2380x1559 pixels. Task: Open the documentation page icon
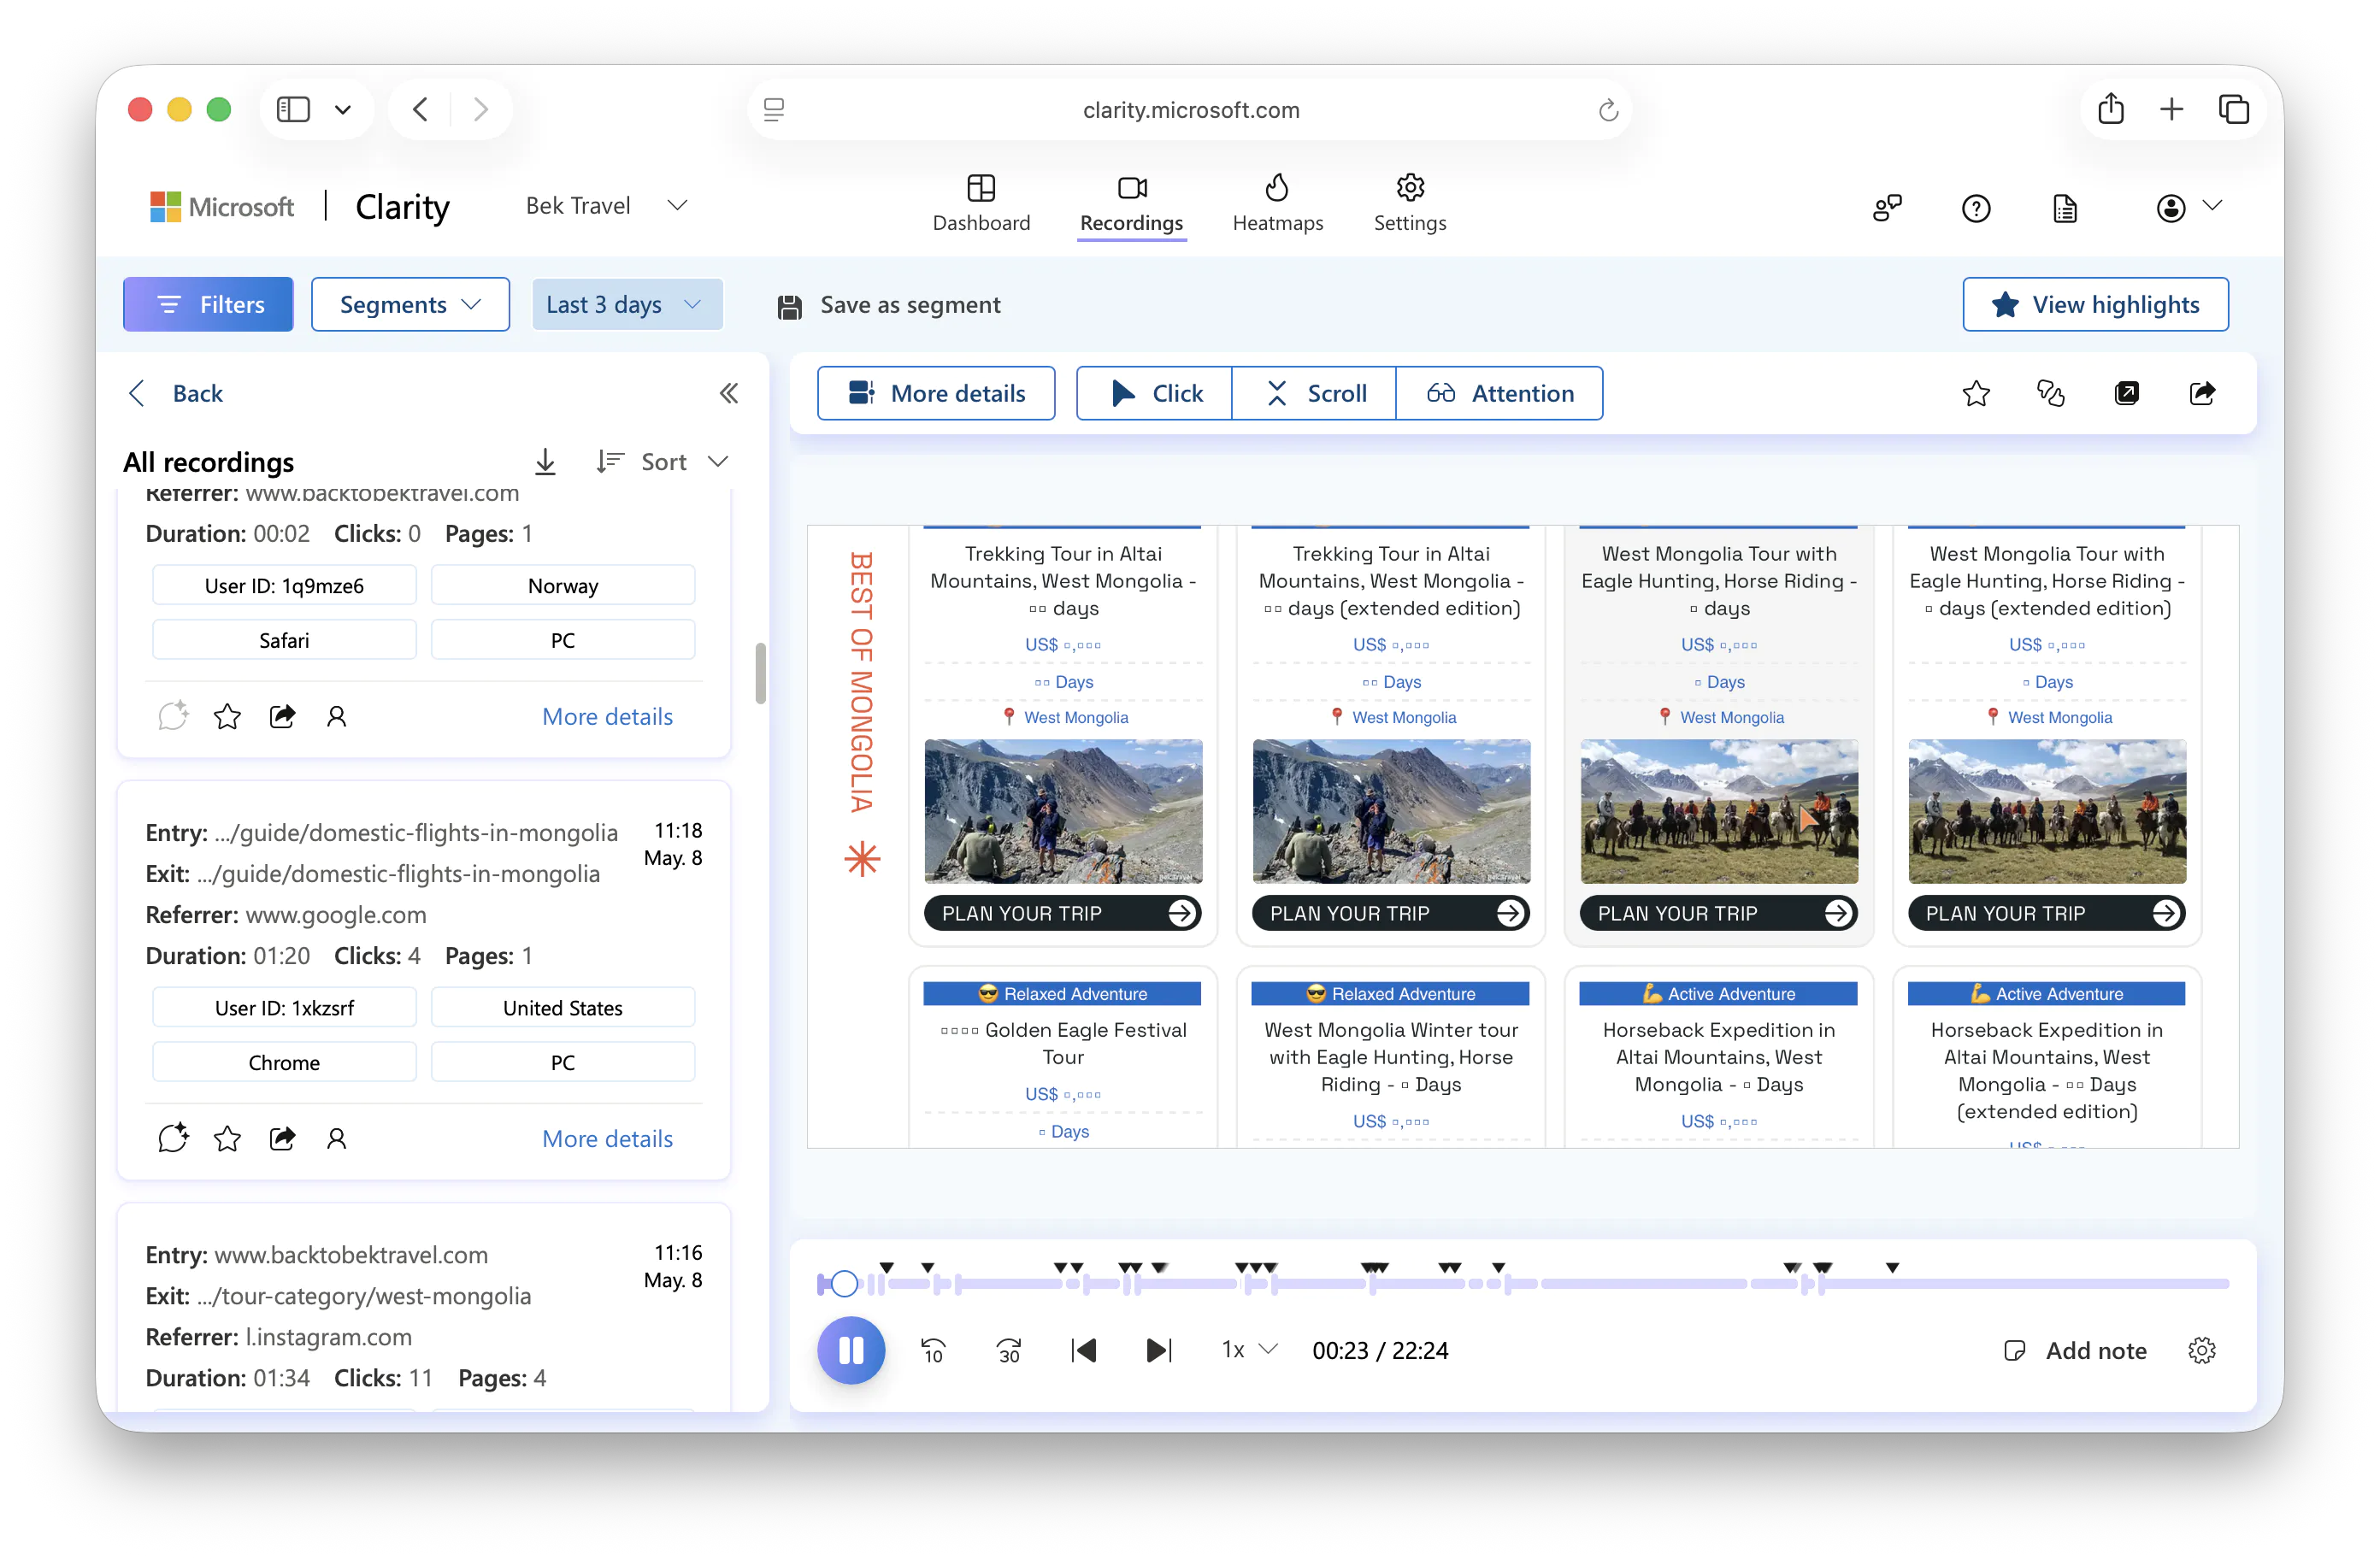[2064, 208]
